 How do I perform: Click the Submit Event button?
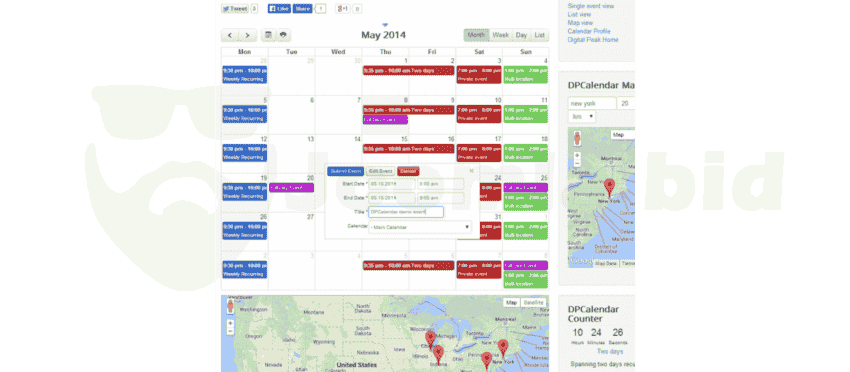[x=345, y=171]
